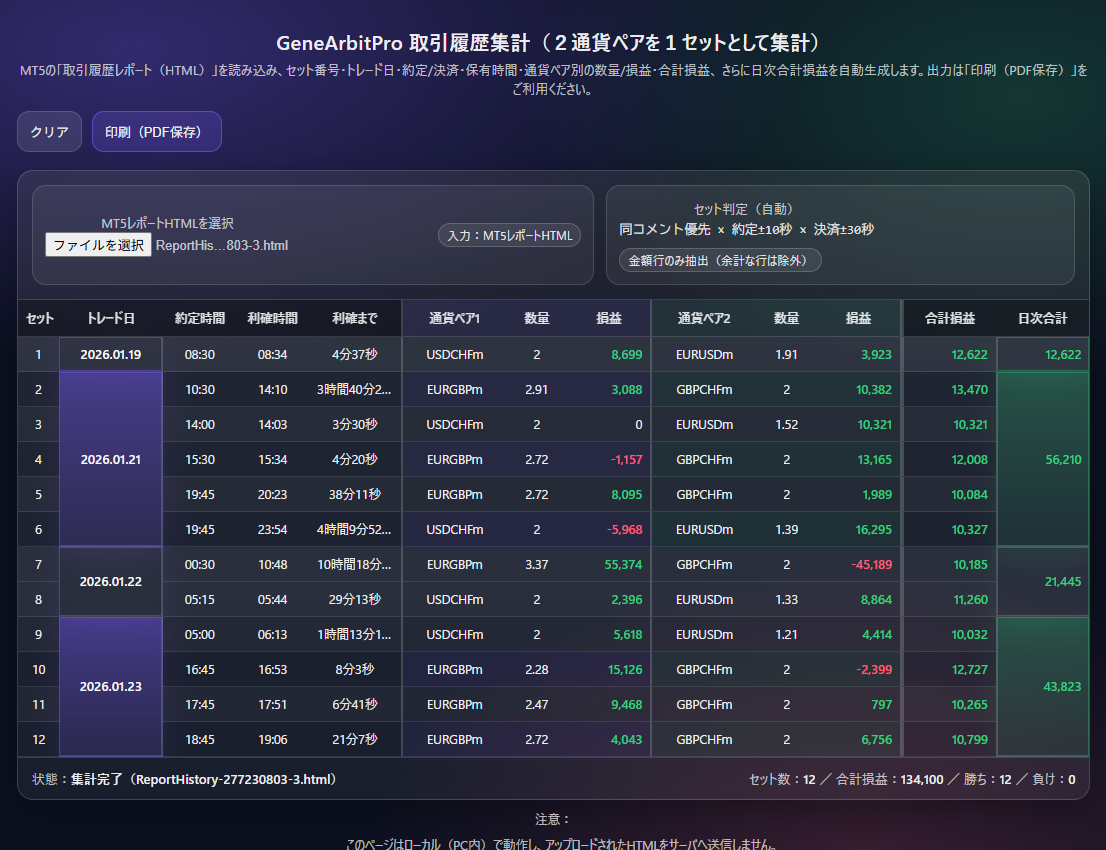Image resolution: width=1106 pixels, height=850 pixels.
Task: Click the 56,210 daily total cell
Action: point(1062,459)
